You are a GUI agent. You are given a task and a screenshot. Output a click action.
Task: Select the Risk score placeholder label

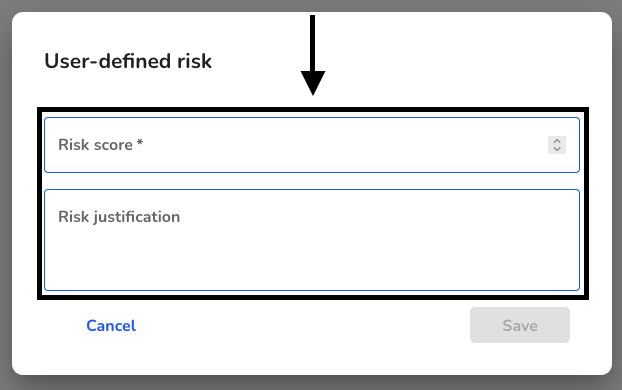coord(100,145)
